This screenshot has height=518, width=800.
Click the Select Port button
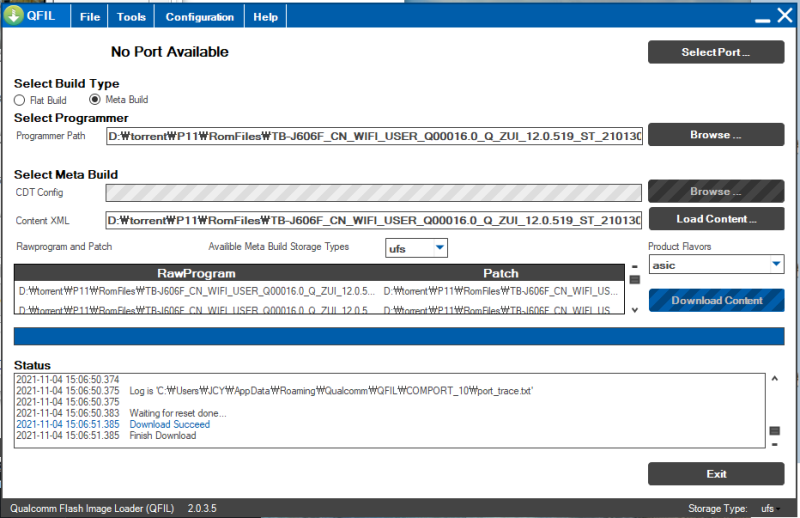tap(716, 52)
